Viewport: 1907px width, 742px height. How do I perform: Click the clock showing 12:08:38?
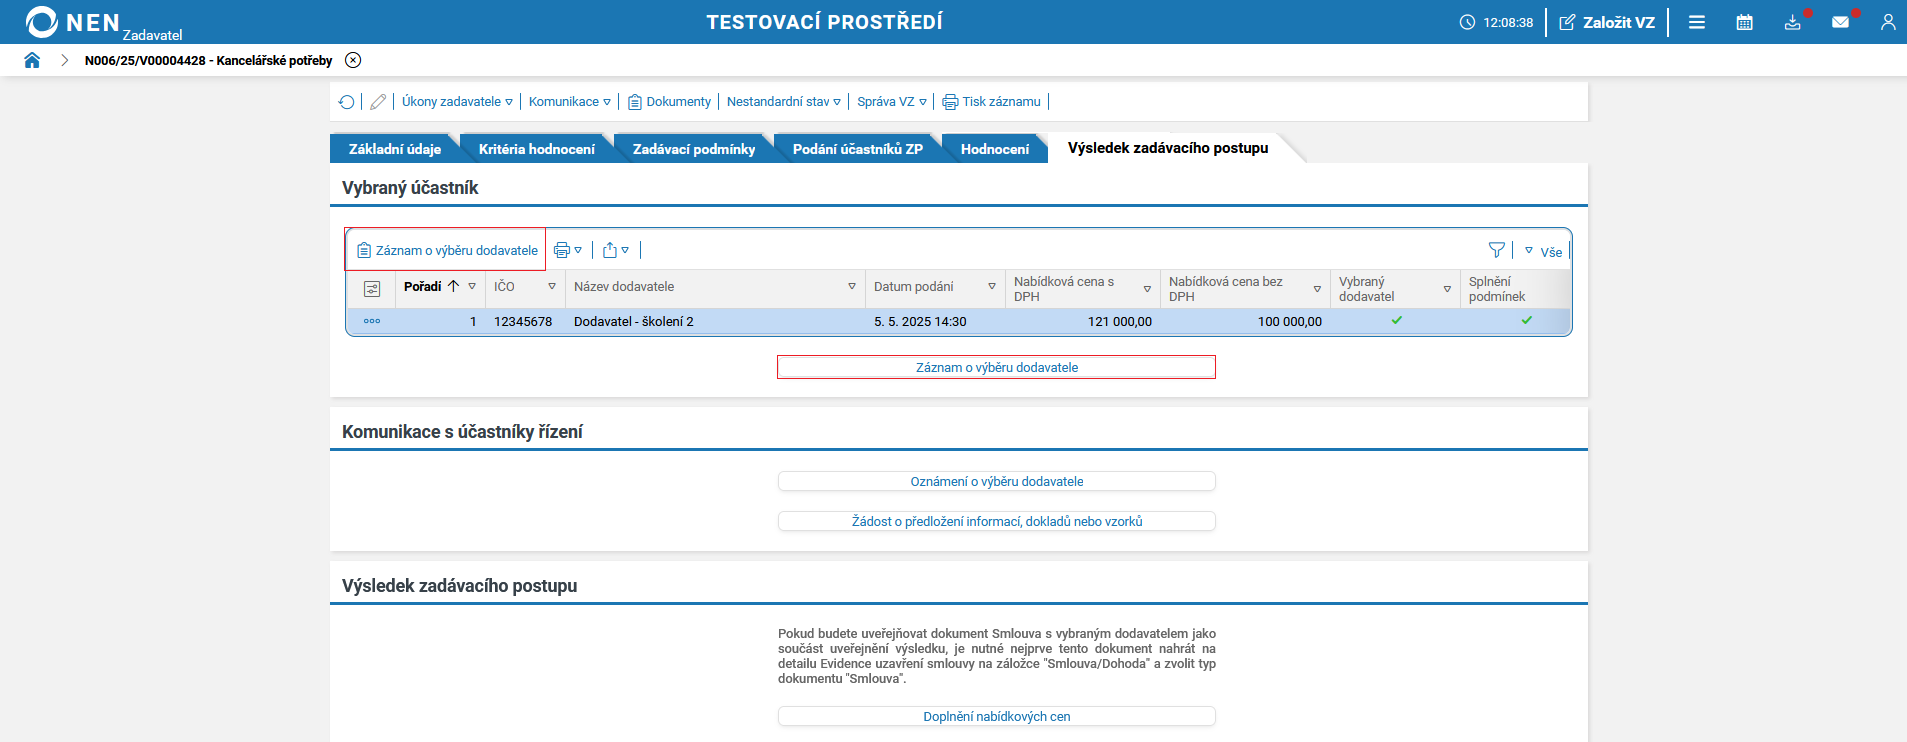pyautogui.click(x=1496, y=22)
